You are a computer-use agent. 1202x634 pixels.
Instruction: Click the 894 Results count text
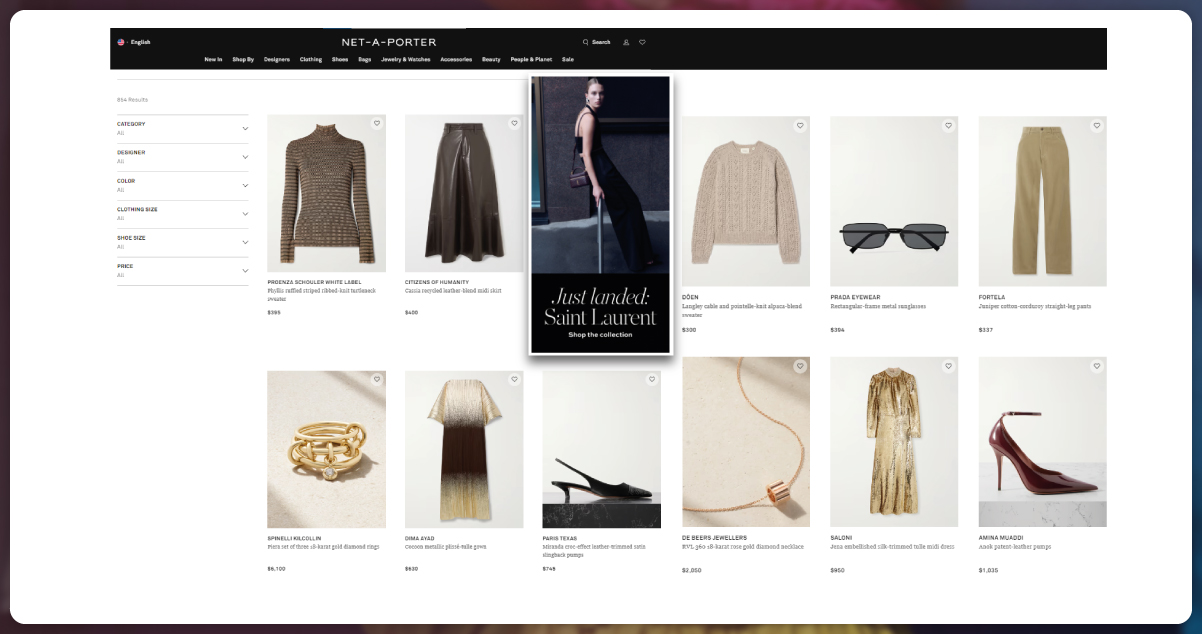tap(132, 99)
